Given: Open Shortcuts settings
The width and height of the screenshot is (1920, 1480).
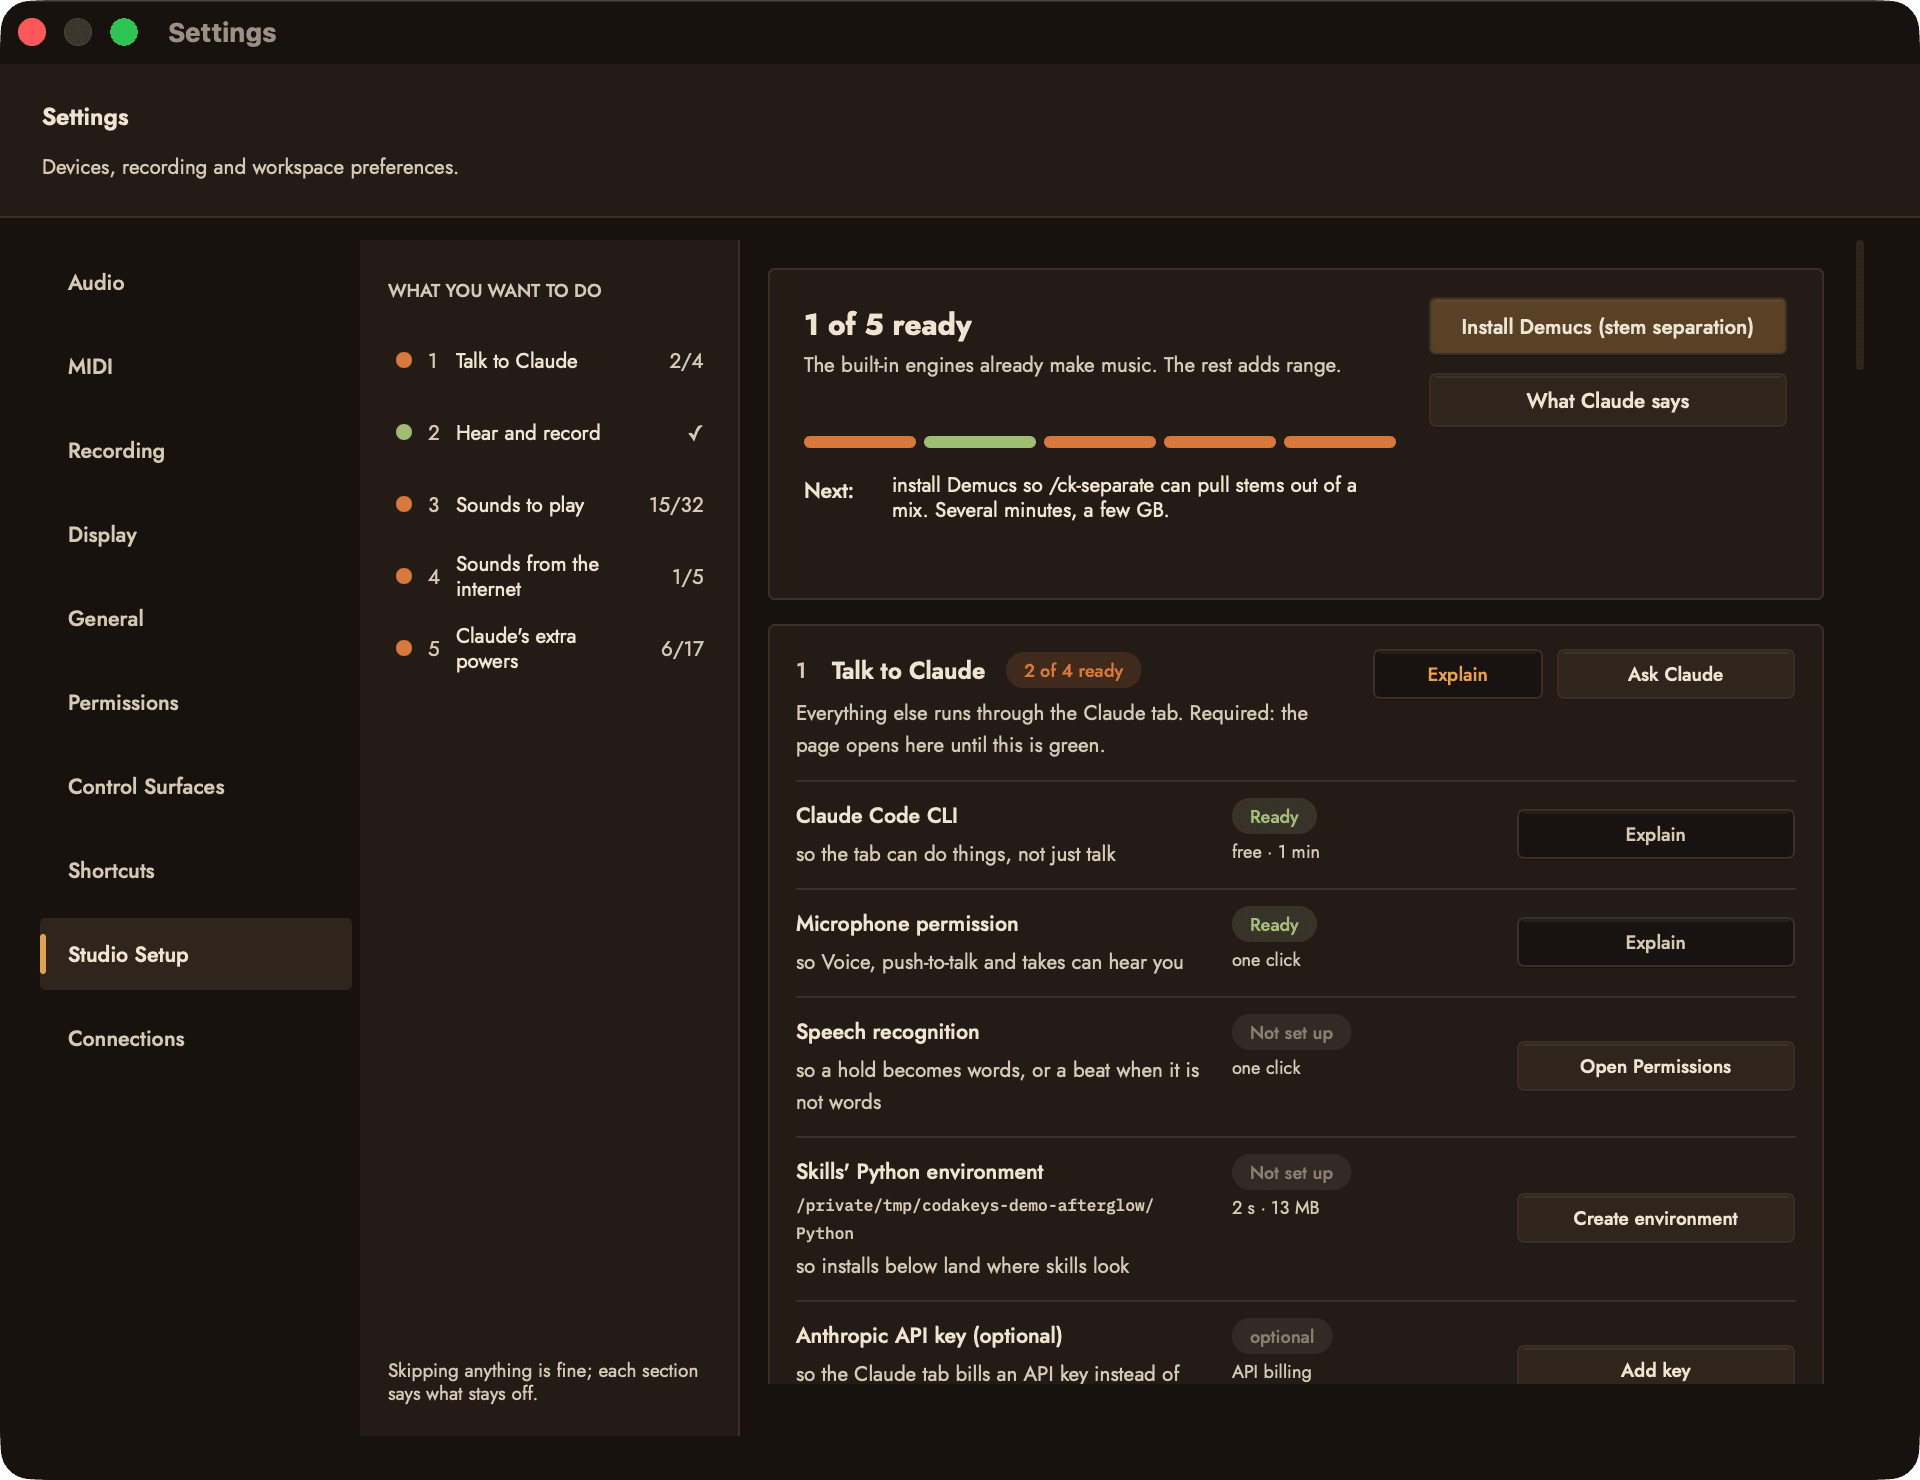Looking at the screenshot, I should click(x=196, y=870).
